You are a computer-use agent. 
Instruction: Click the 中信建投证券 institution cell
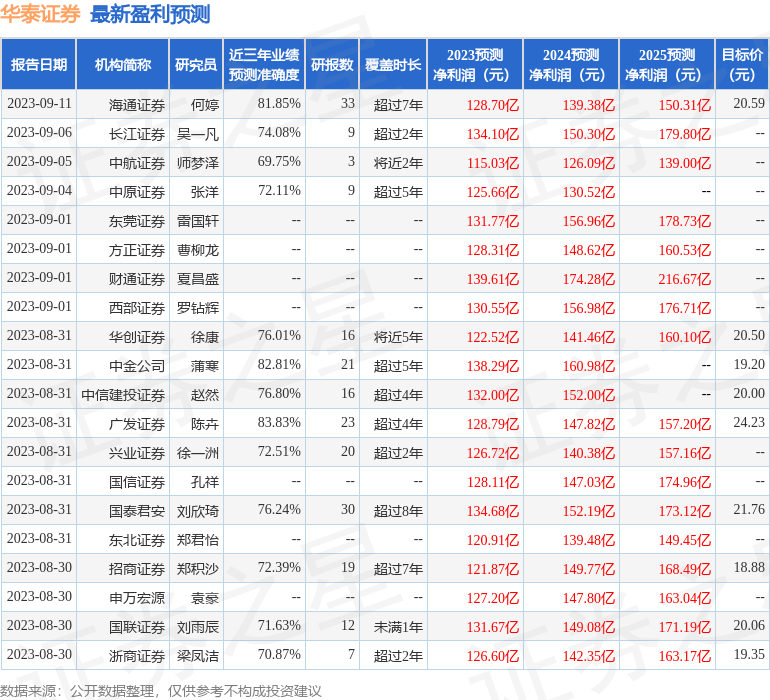pos(123,394)
